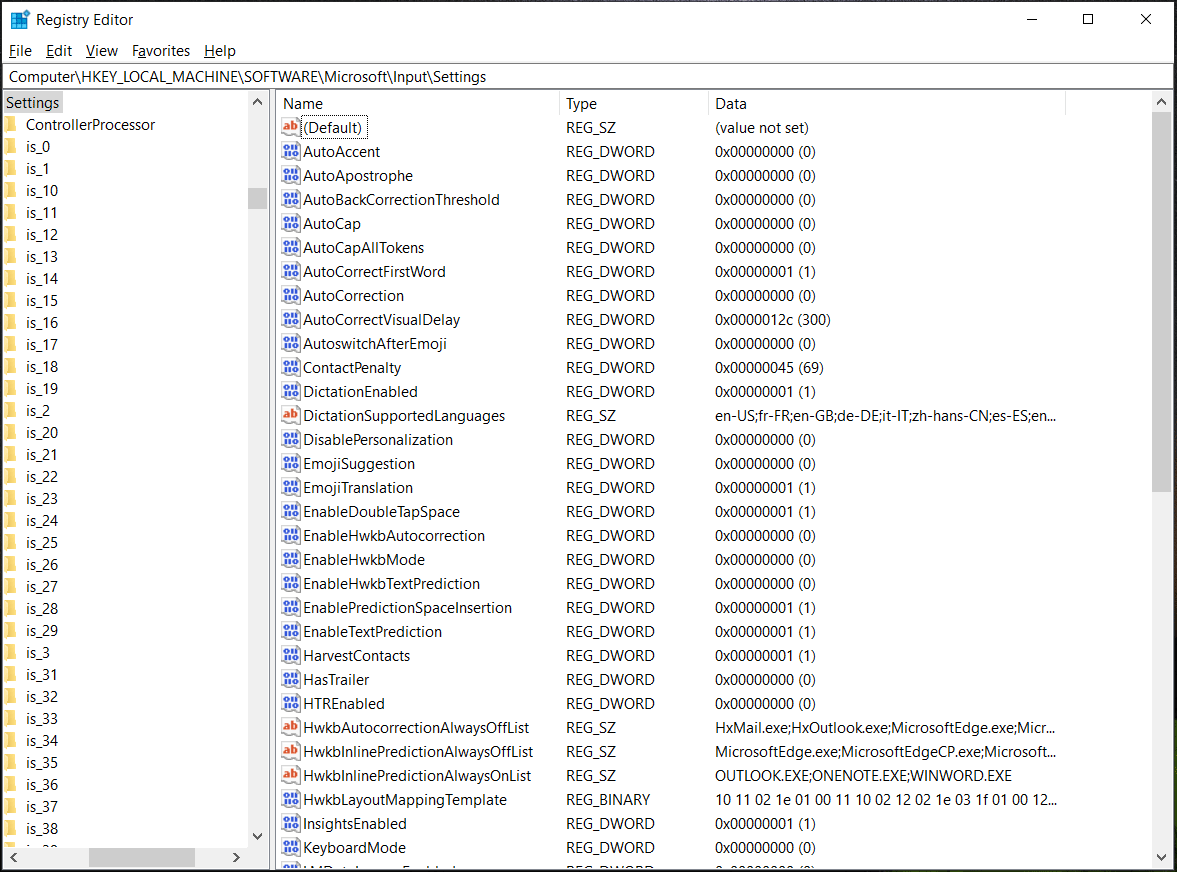This screenshot has height=872, width=1177.
Task: Select the EnableHwkbTextPrediction value name
Action: [x=391, y=584]
